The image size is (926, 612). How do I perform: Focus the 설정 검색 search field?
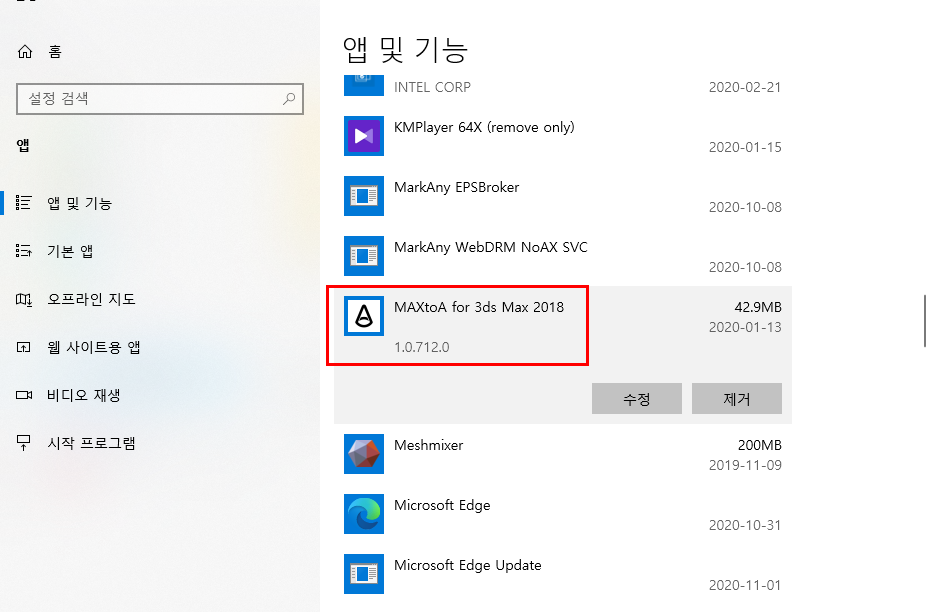coord(159,99)
